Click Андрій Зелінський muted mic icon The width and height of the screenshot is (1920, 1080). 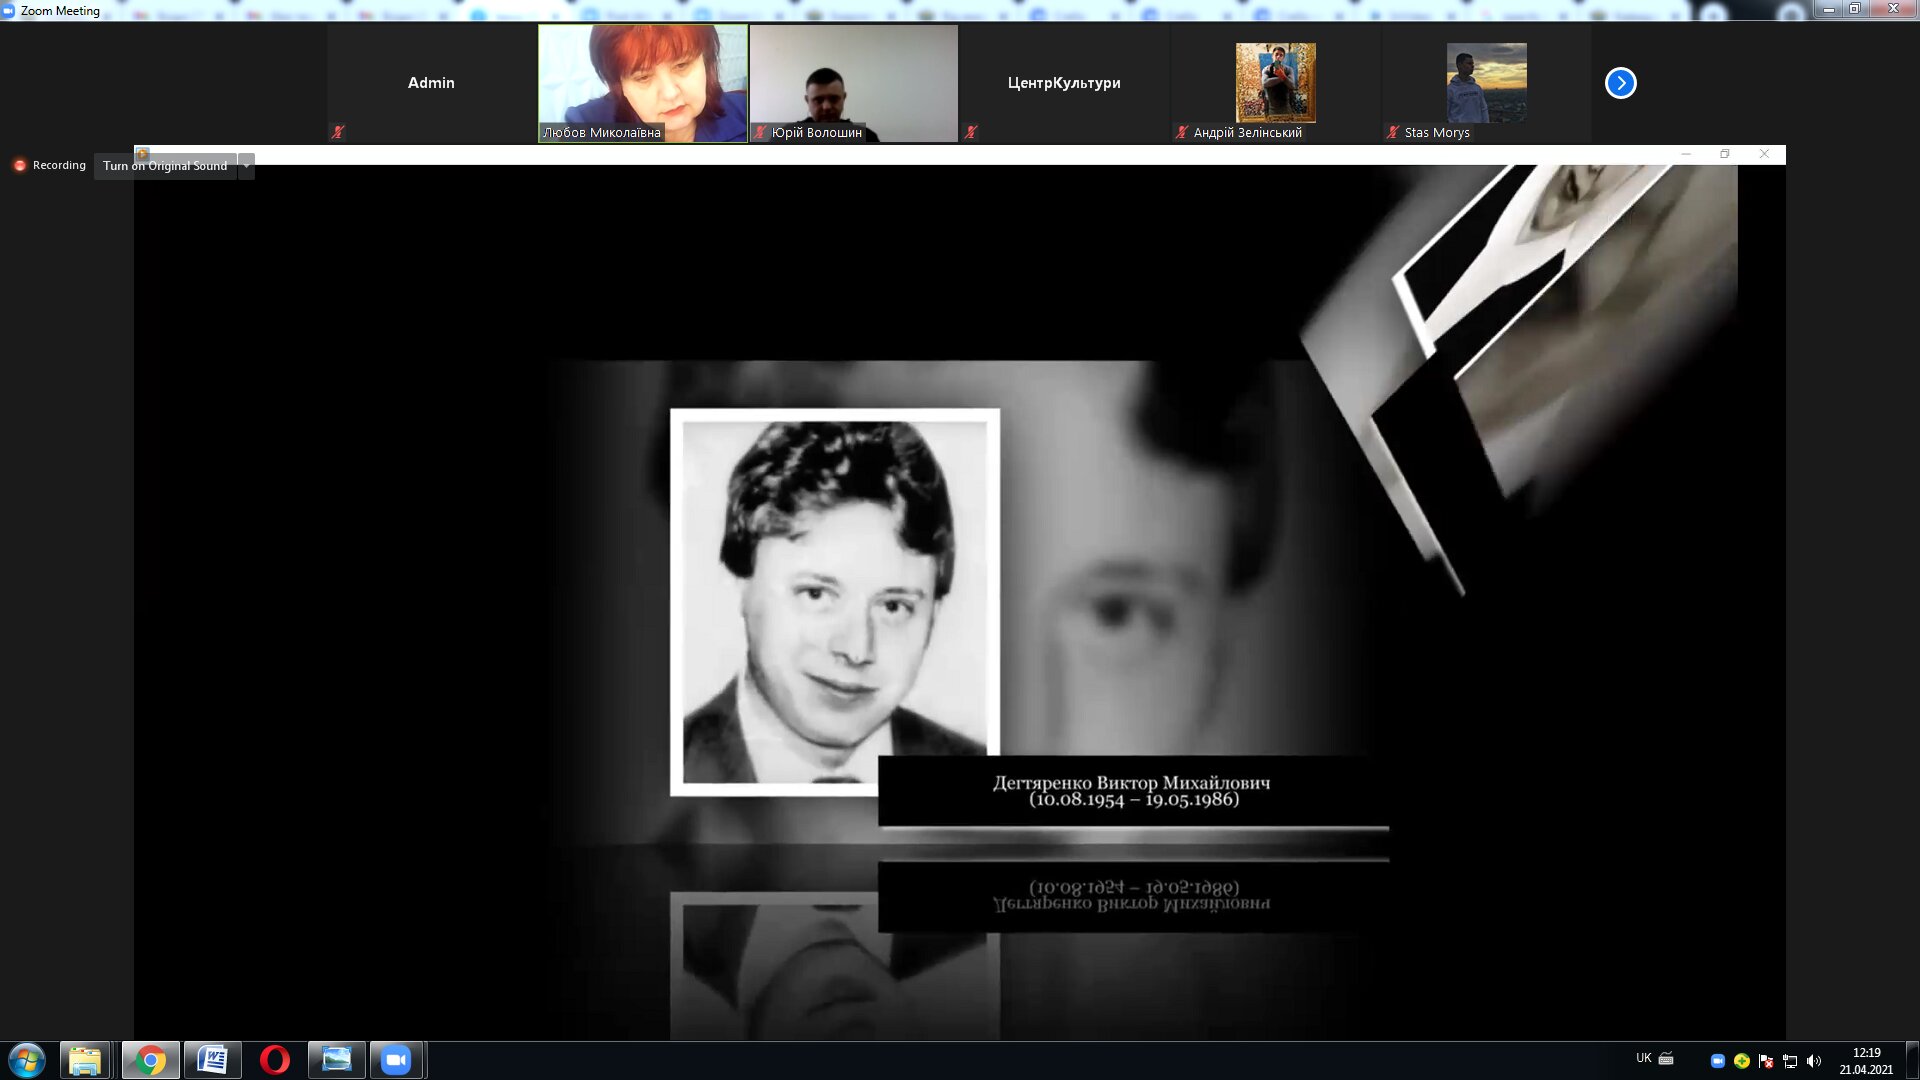[x=1181, y=132]
